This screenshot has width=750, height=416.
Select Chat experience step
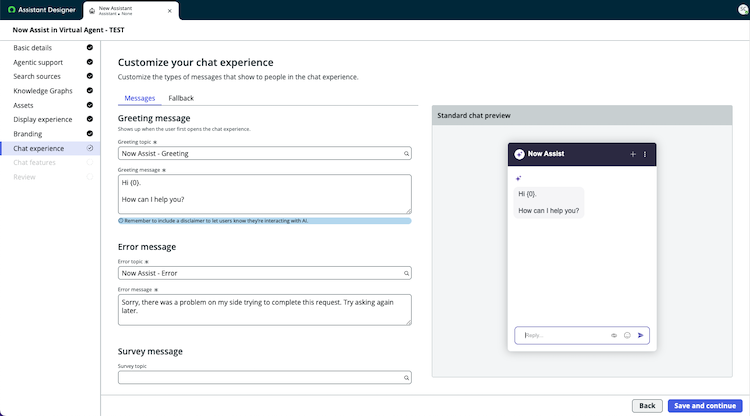(x=39, y=148)
